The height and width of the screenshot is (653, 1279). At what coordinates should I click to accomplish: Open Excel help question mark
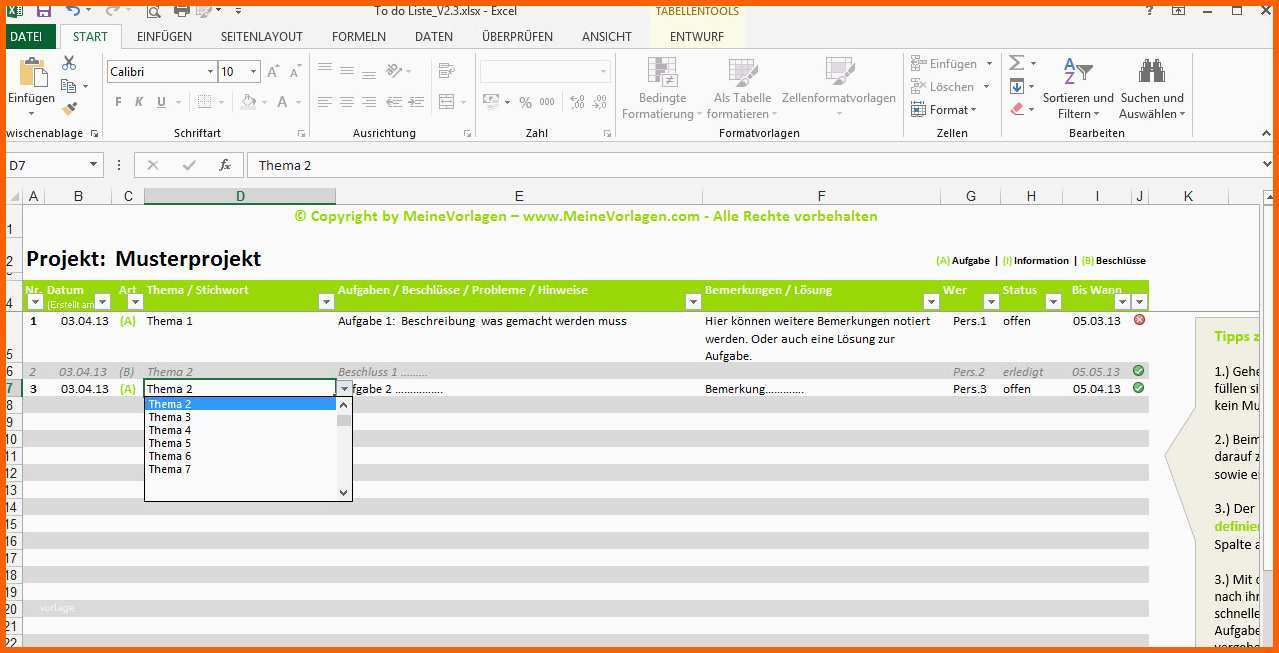[1148, 11]
